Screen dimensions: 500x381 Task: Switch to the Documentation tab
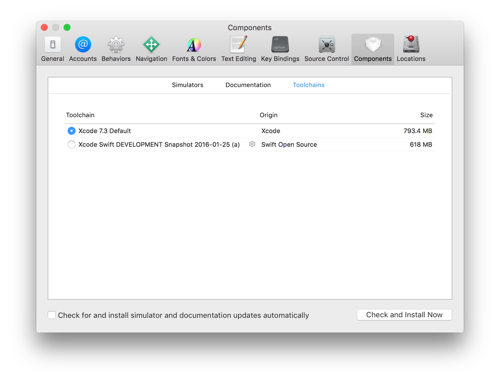click(248, 85)
